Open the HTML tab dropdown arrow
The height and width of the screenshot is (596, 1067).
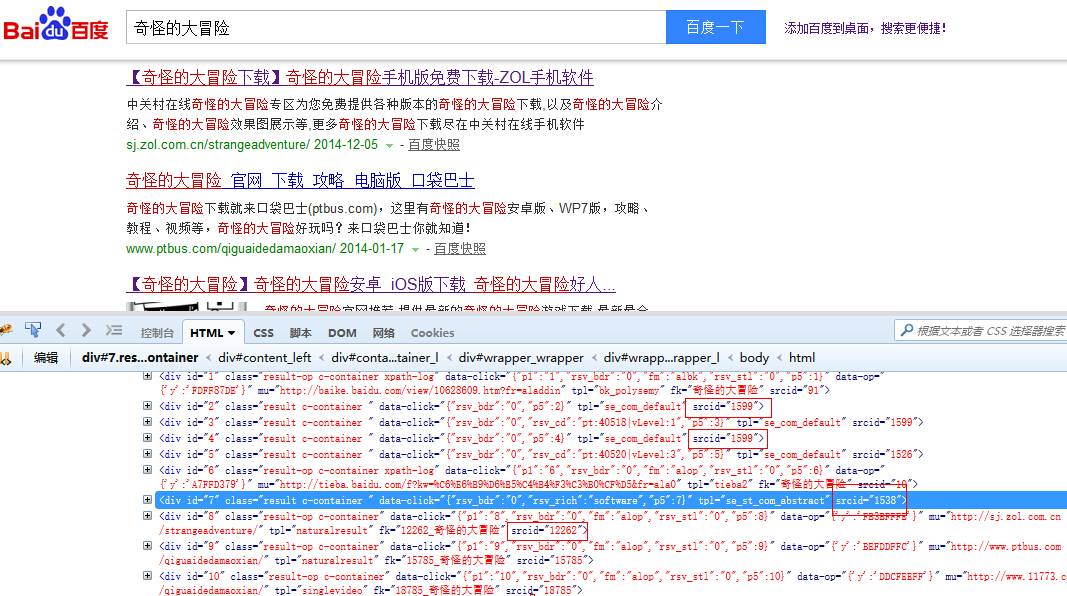point(232,333)
